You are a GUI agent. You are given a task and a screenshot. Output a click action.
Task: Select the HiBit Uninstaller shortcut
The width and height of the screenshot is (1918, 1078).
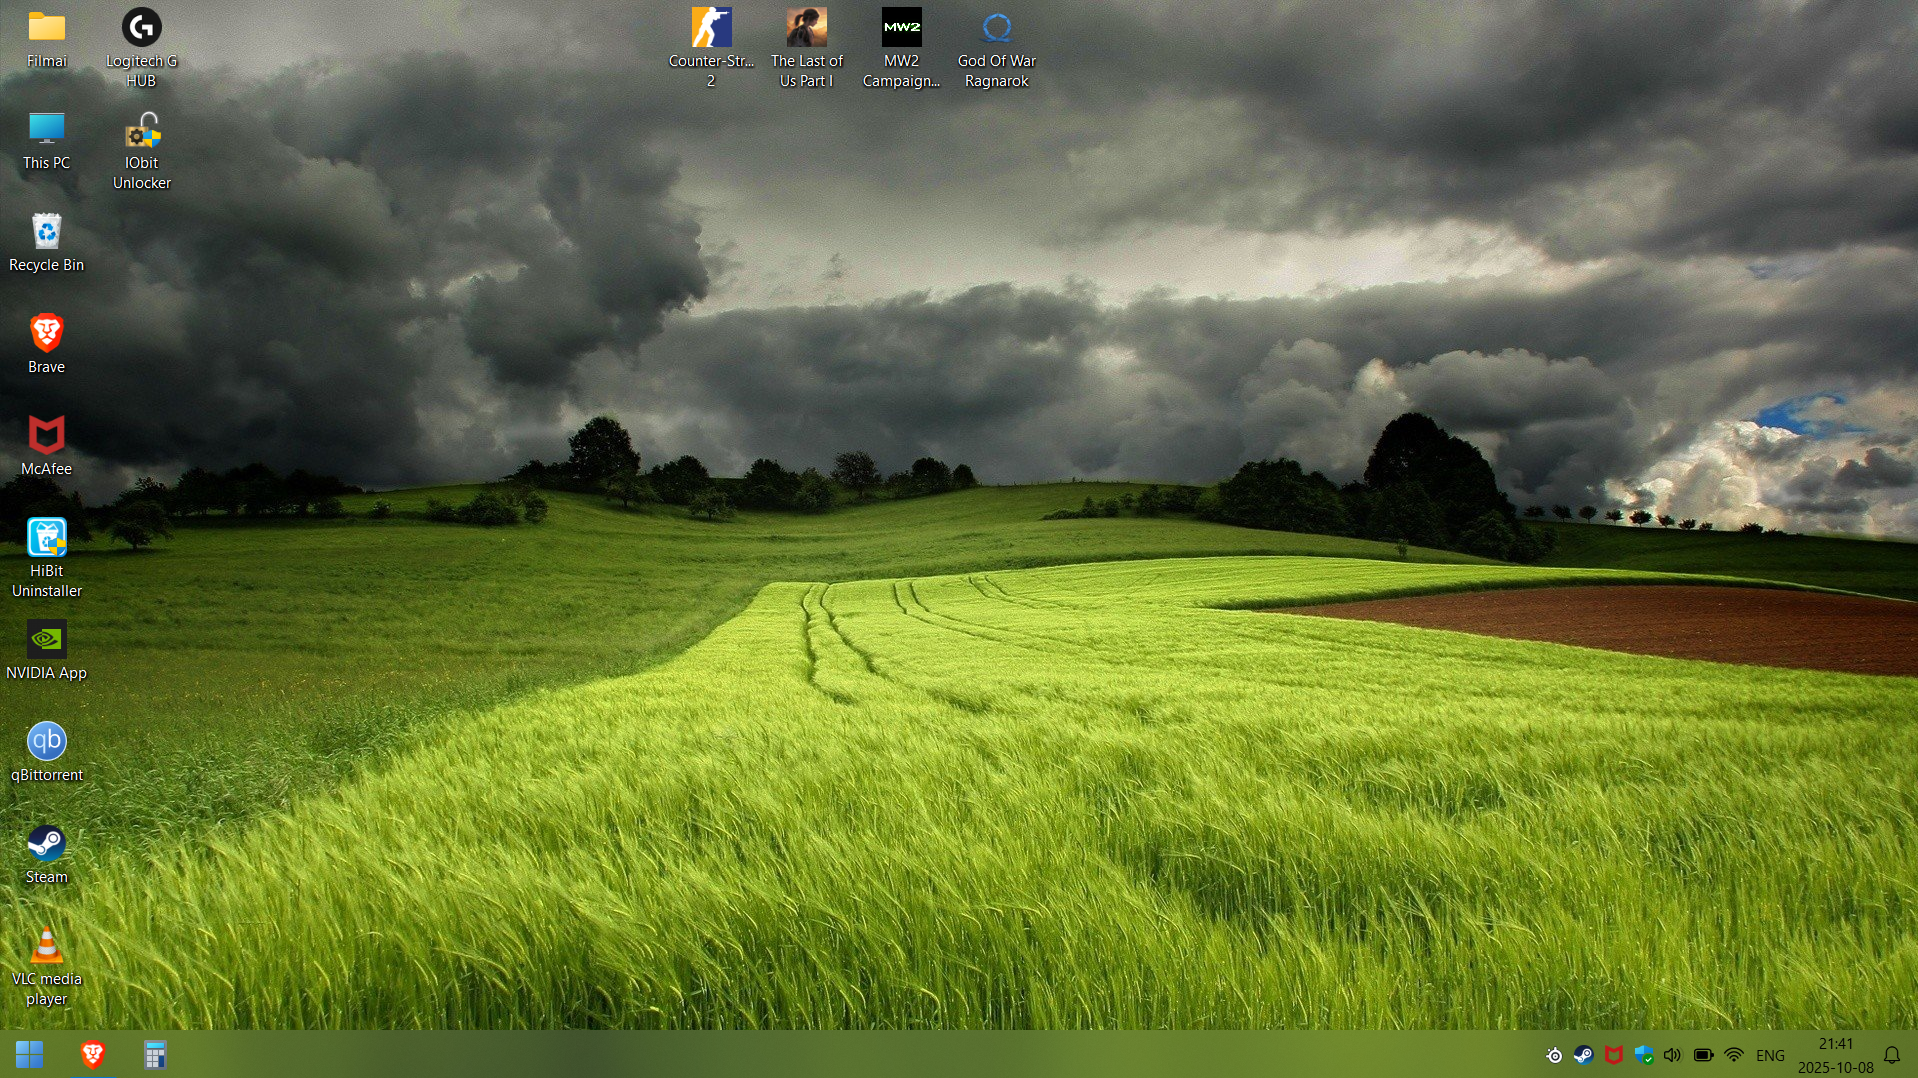[x=46, y=558]
